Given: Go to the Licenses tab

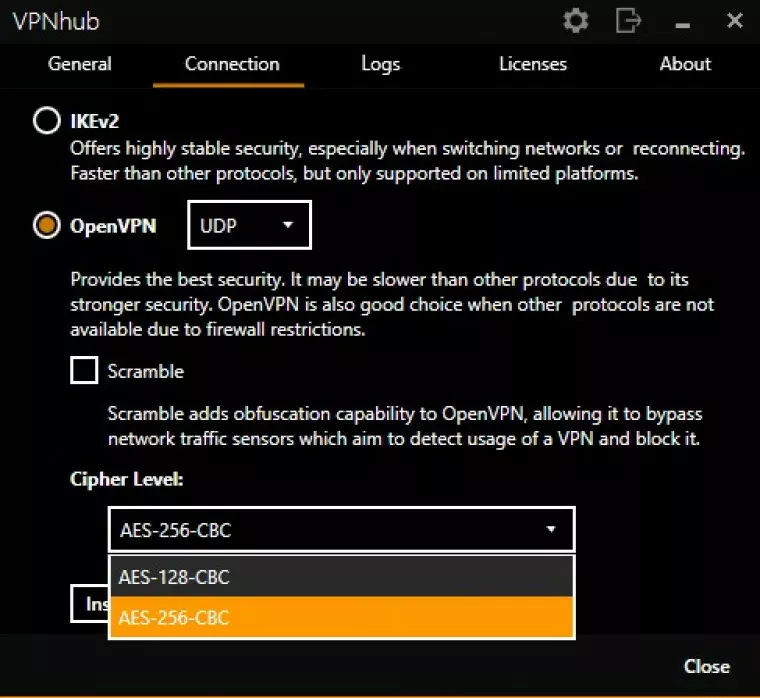Looking at the screenshot, I should point(532,64).
